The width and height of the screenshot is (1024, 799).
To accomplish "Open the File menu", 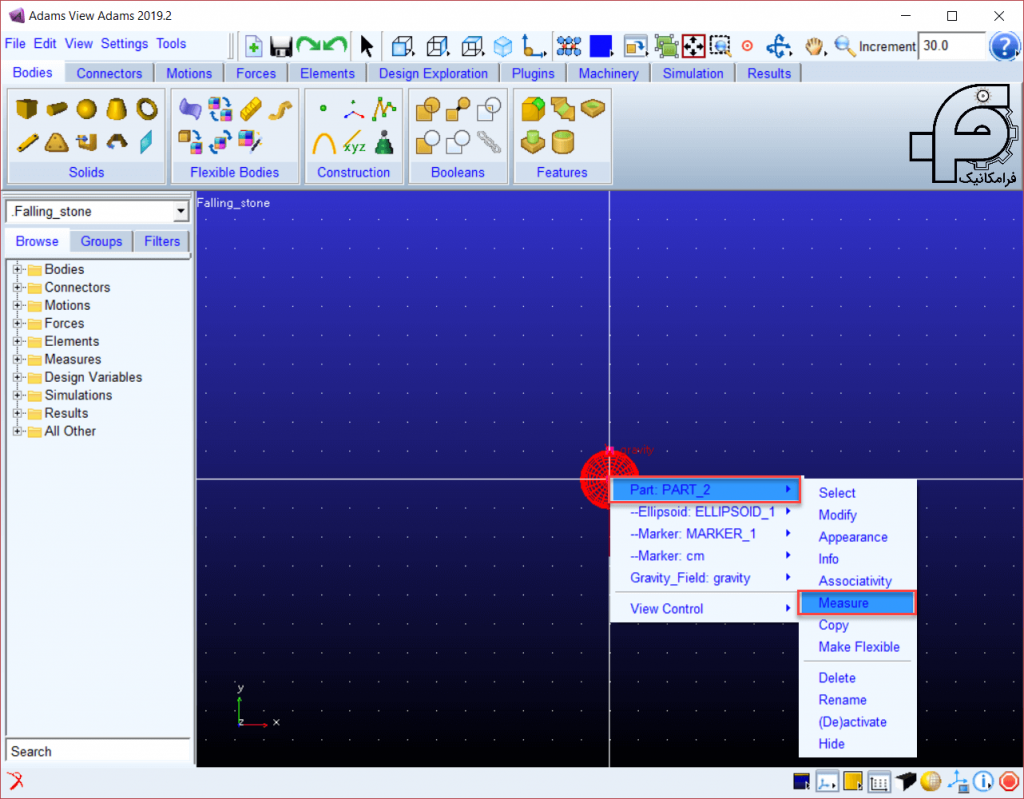I will [15, 44].
